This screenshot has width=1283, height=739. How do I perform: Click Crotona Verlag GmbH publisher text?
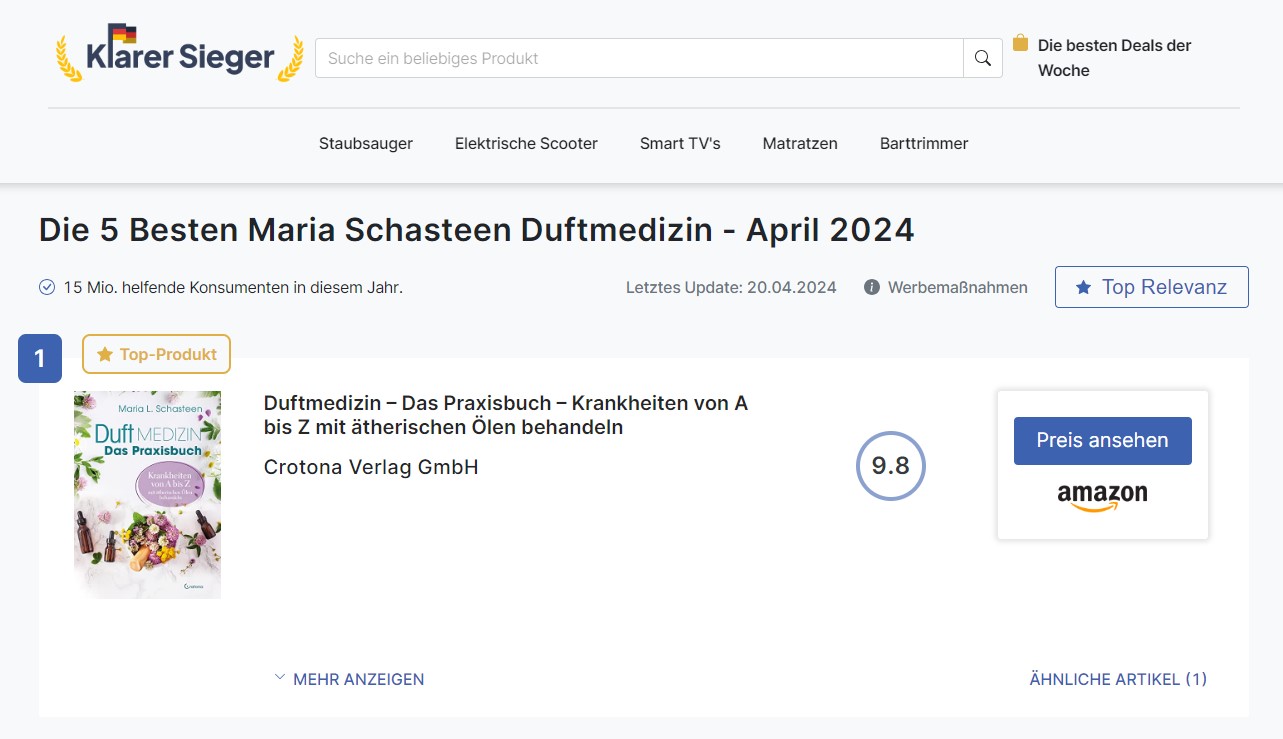tap(371, 467)
